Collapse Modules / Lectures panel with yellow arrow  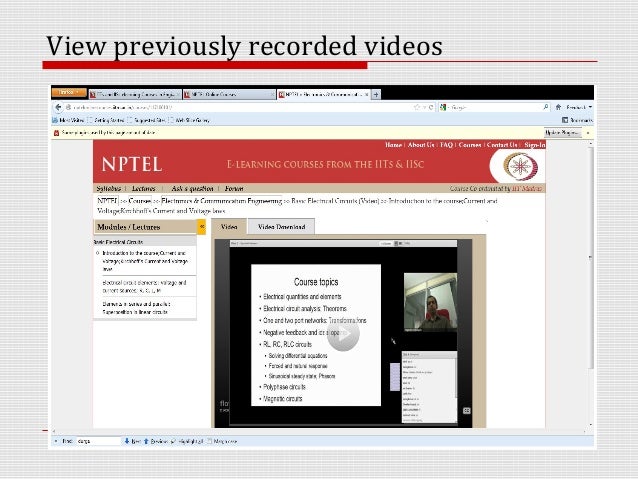click(x=201, y=227)
